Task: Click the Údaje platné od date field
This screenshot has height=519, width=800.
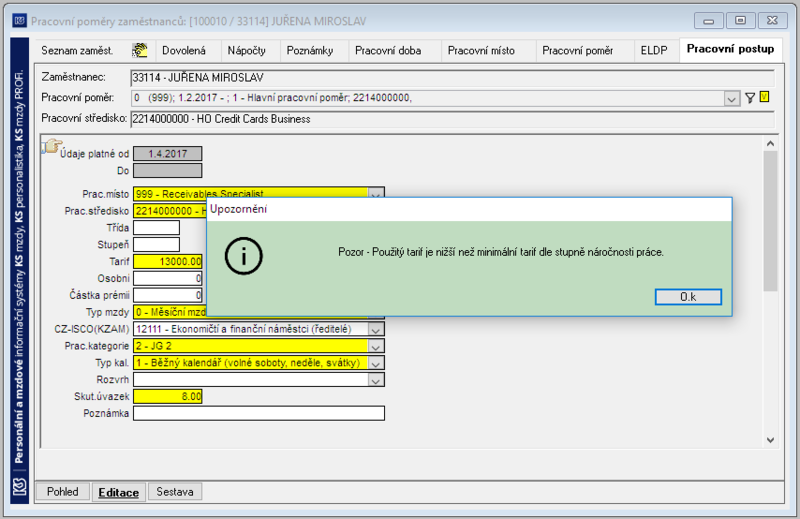Action: [168, 154]
